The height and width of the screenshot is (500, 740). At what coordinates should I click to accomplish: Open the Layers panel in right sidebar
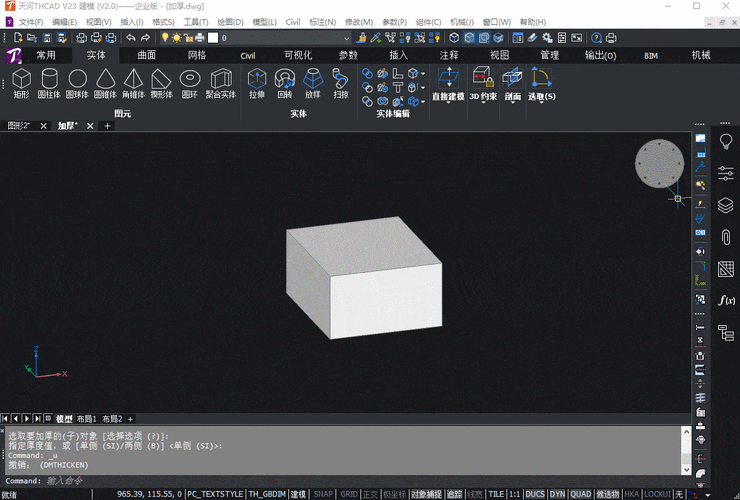point(726,205)
